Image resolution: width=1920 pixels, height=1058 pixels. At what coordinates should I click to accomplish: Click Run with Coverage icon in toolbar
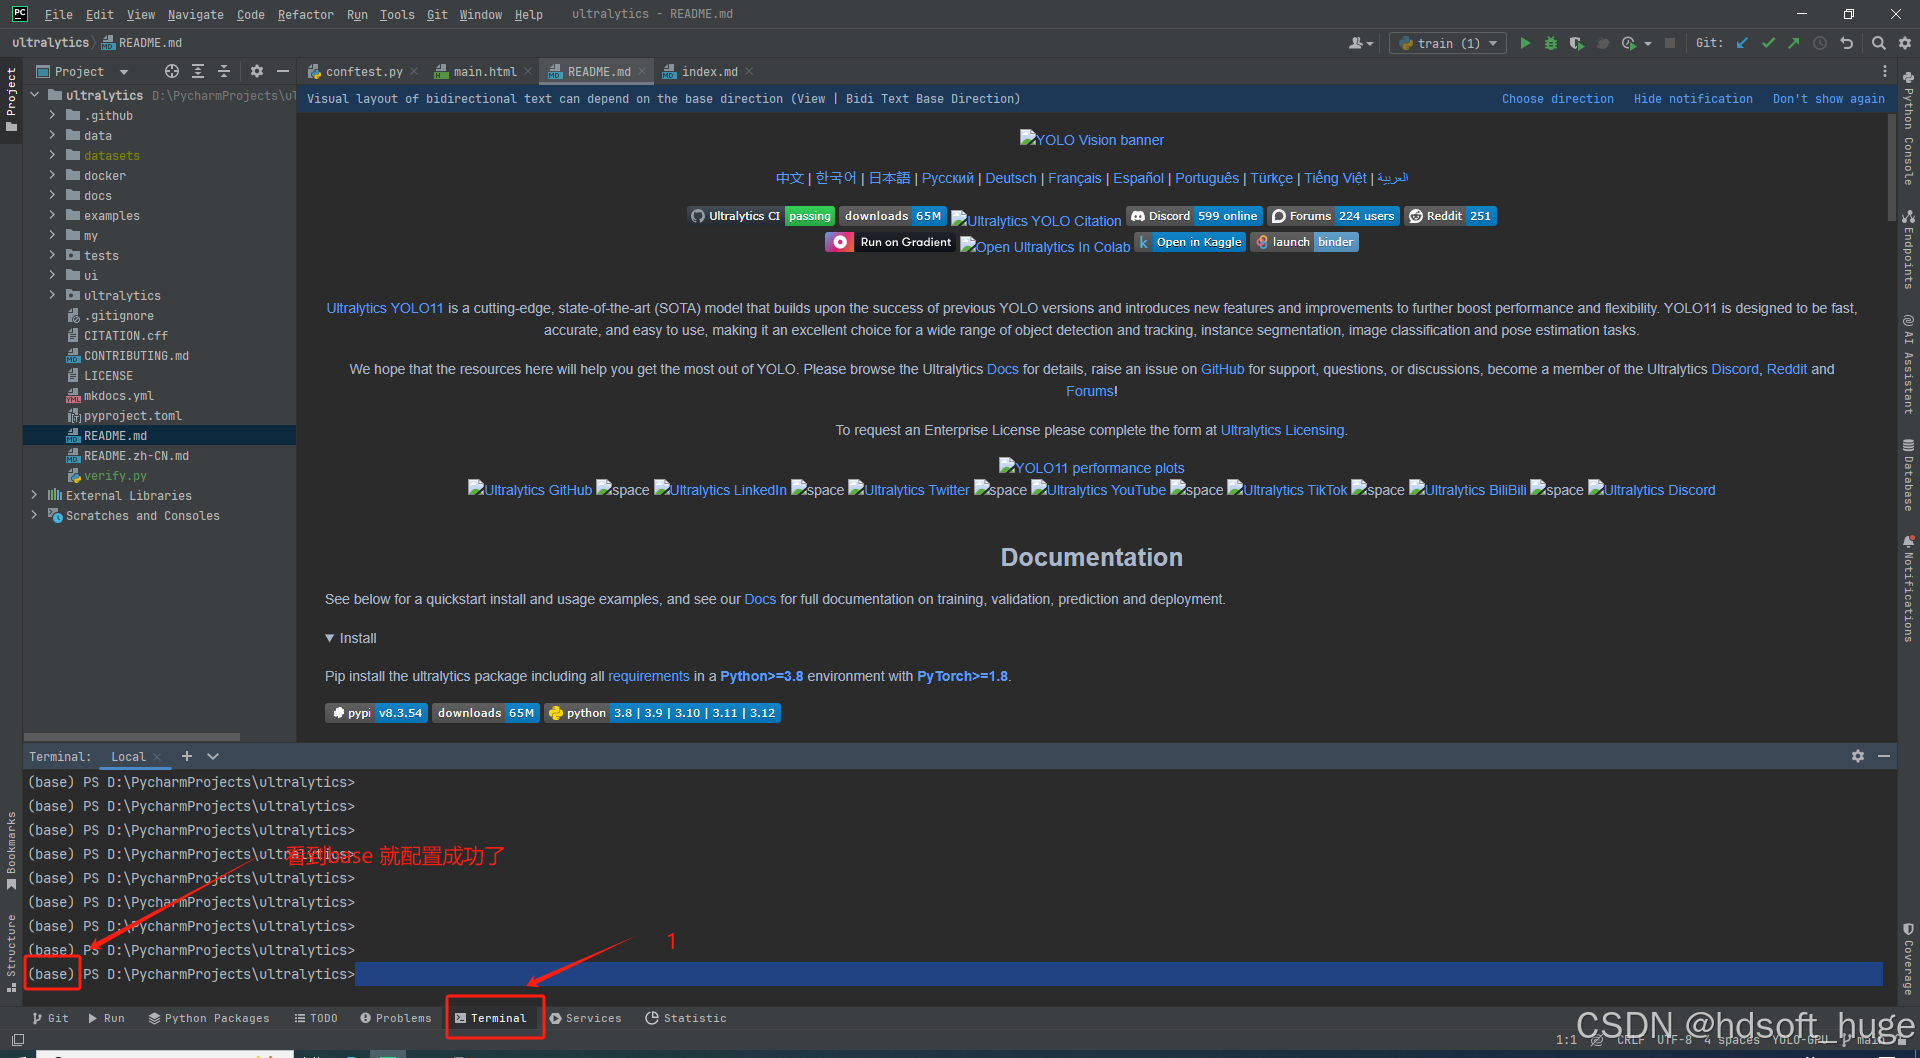[x=1577, y=43]
